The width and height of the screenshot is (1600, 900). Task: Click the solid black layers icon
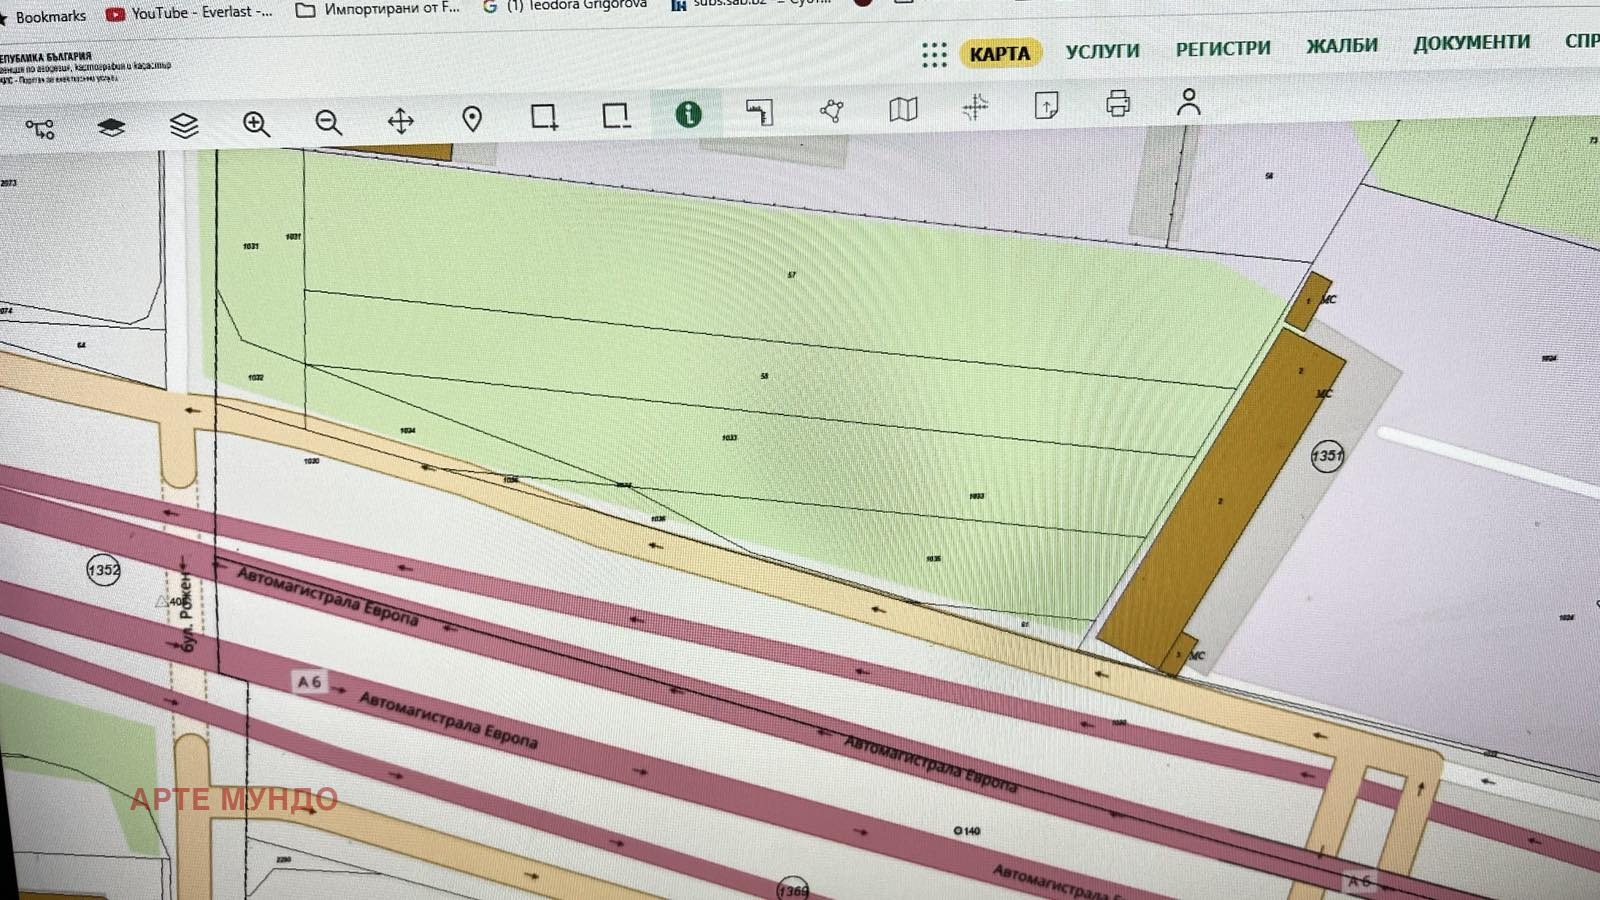[111, 127]
